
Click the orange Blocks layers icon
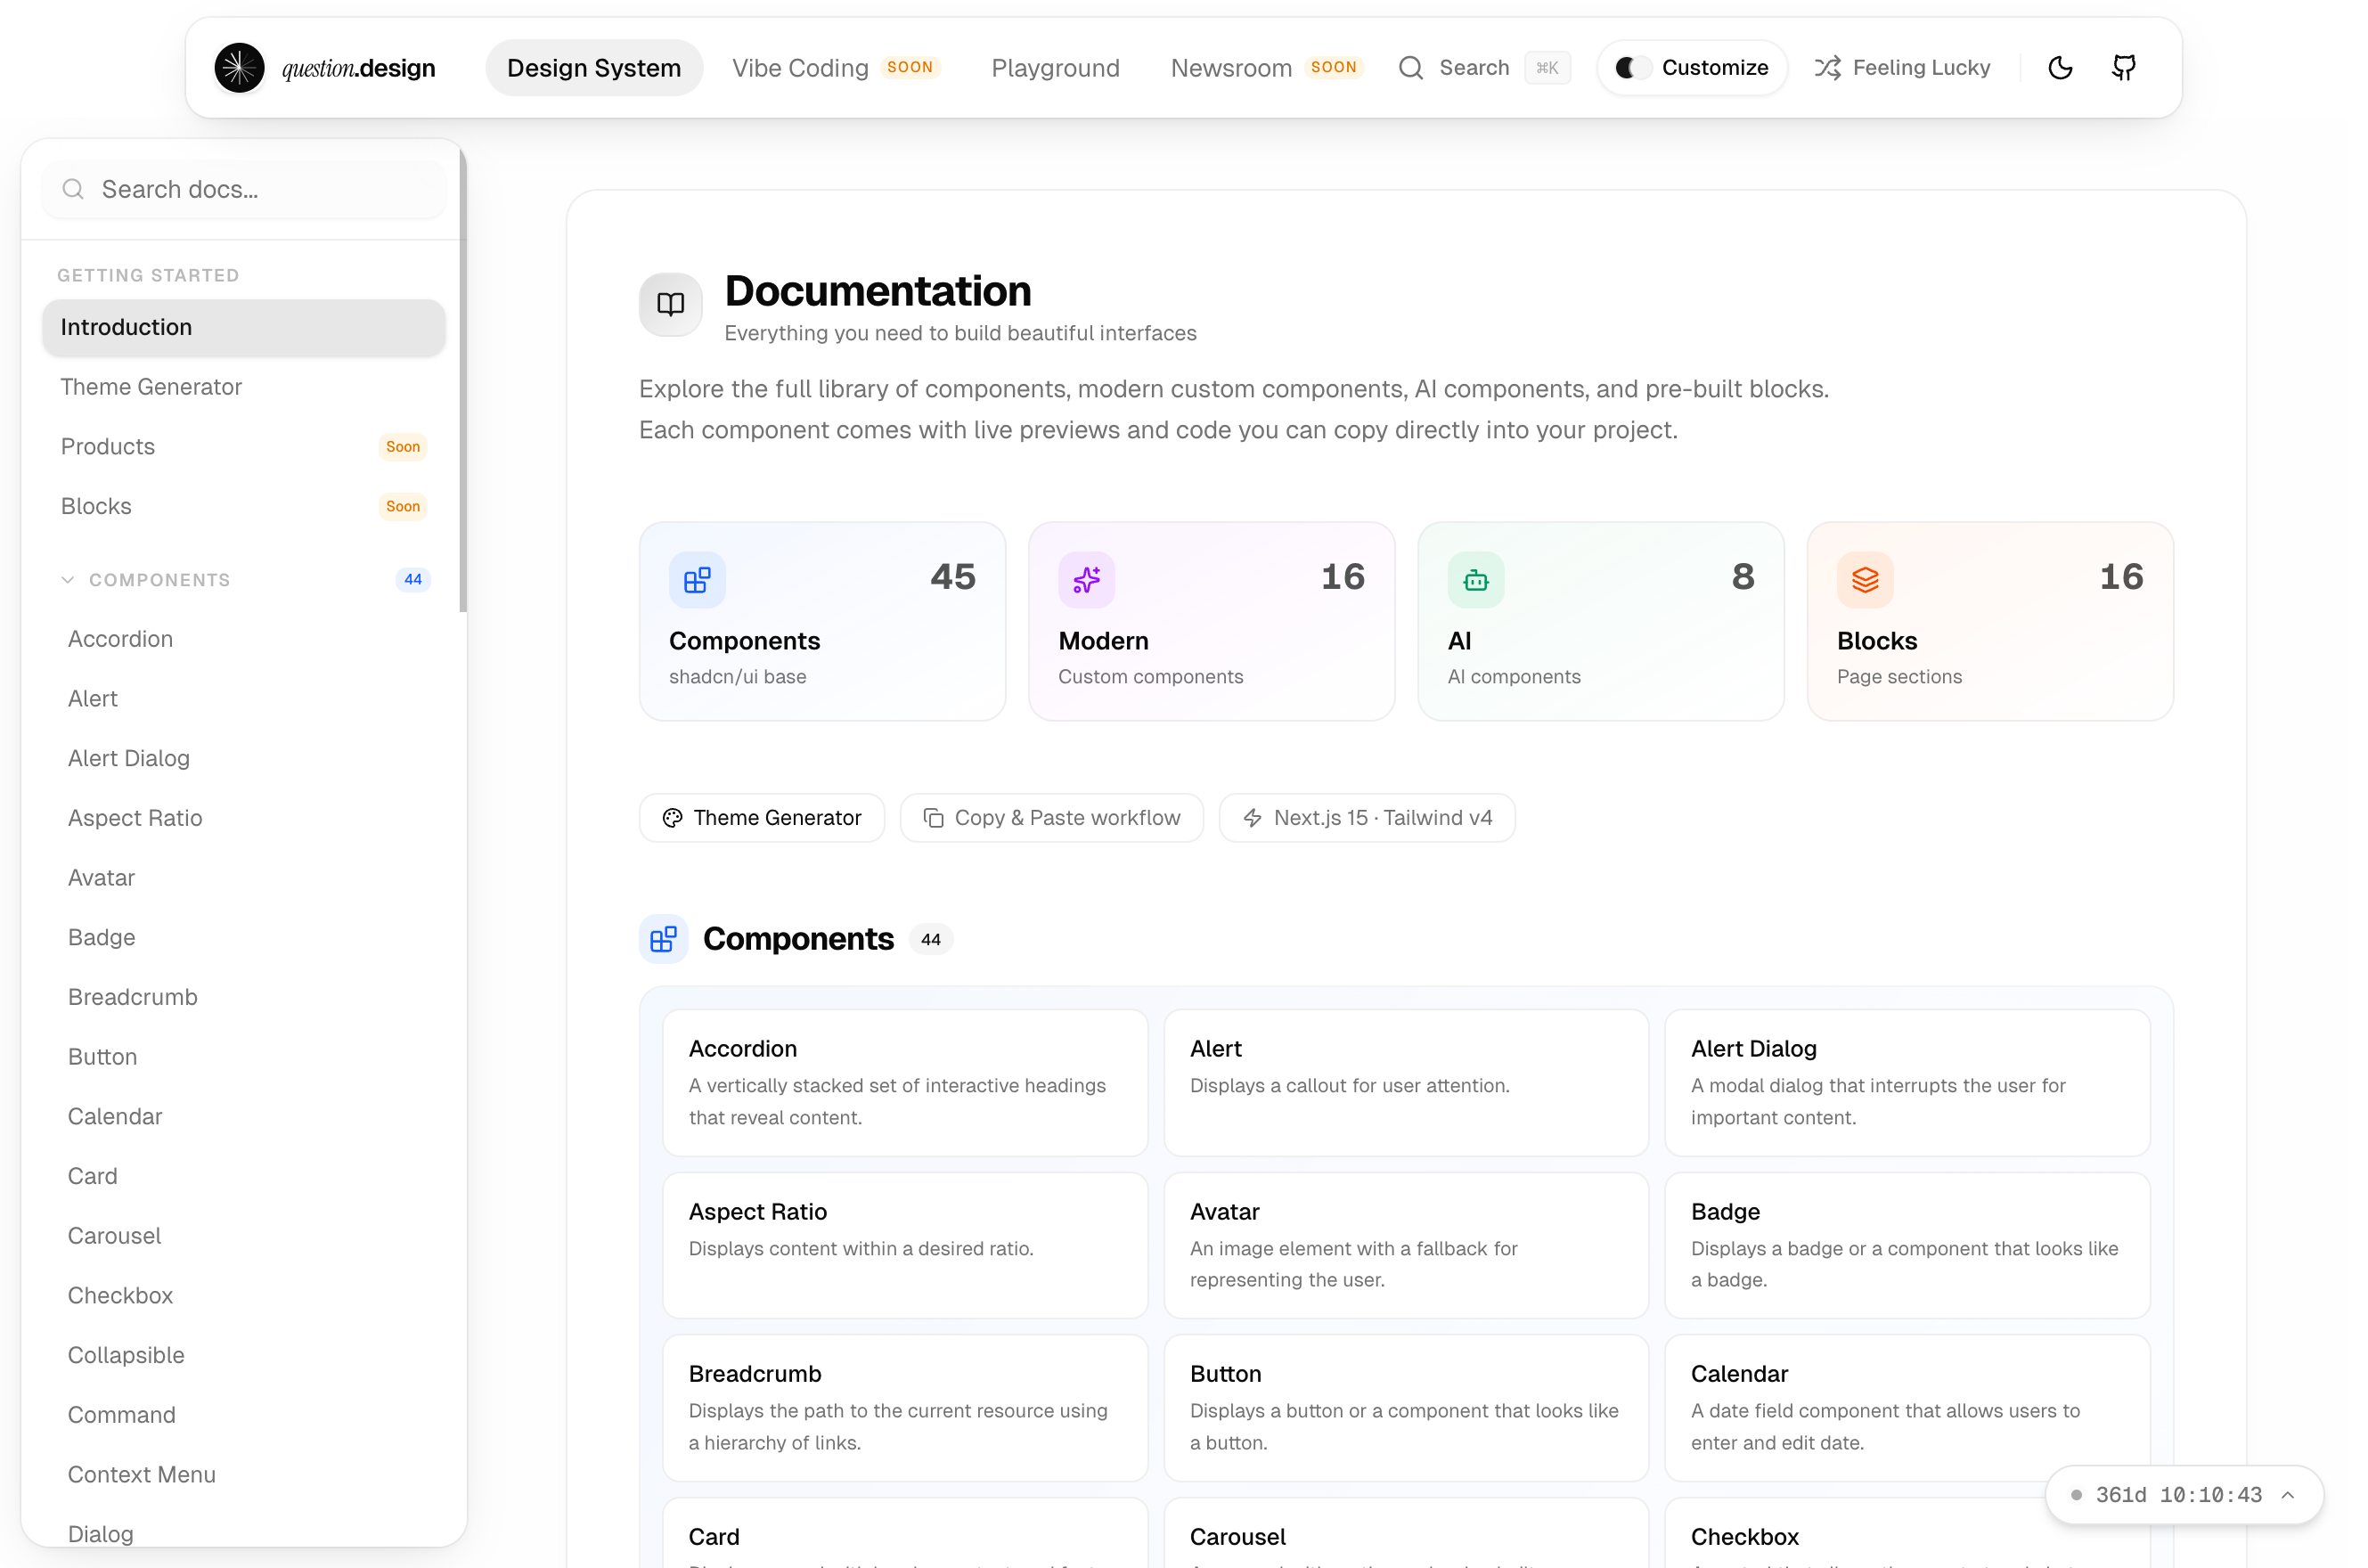click(1864, 580)
